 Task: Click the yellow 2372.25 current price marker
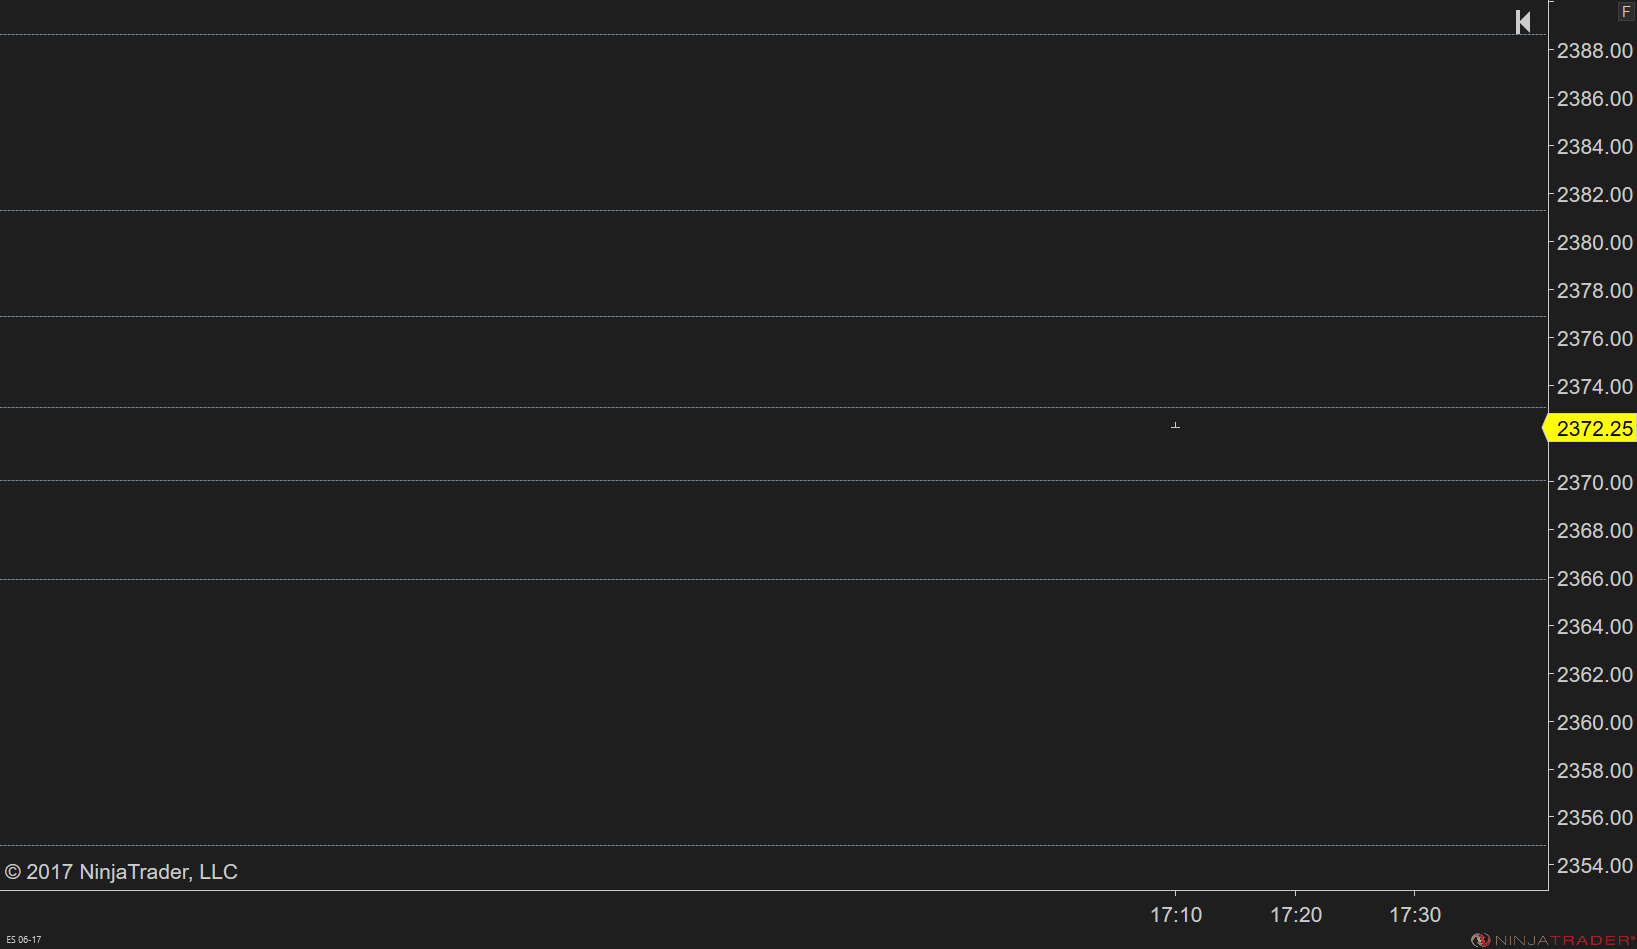click(1592, 429)
